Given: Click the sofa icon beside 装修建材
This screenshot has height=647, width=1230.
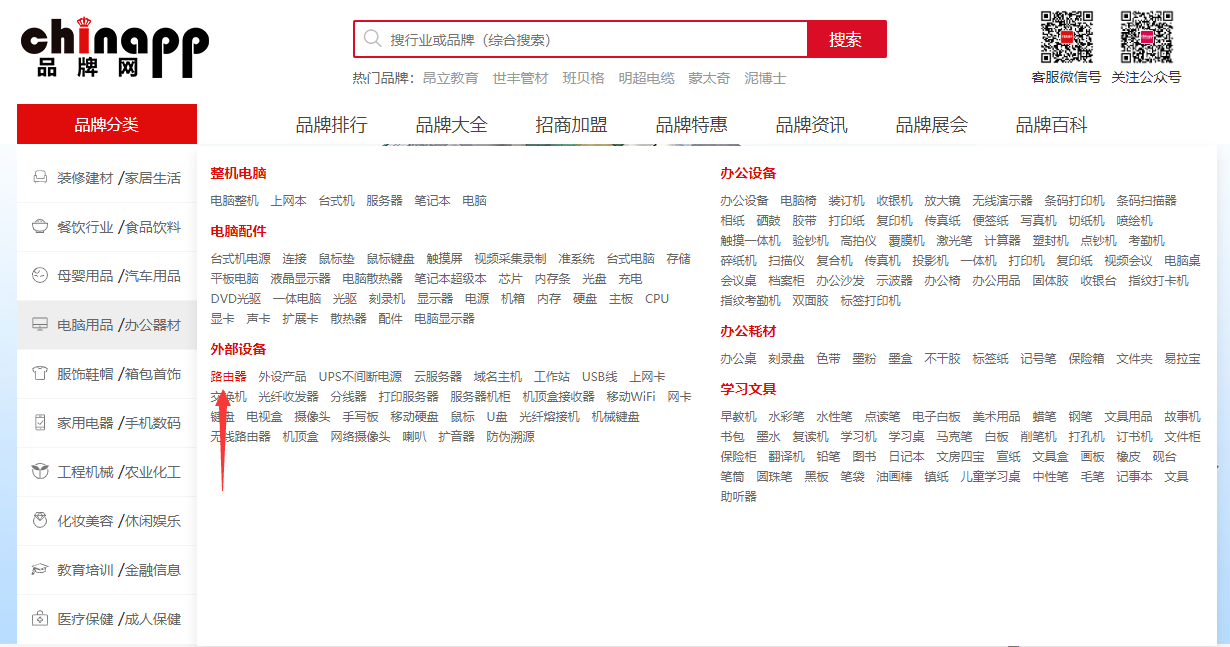Looking at the screenshot, I should (40, 178).
